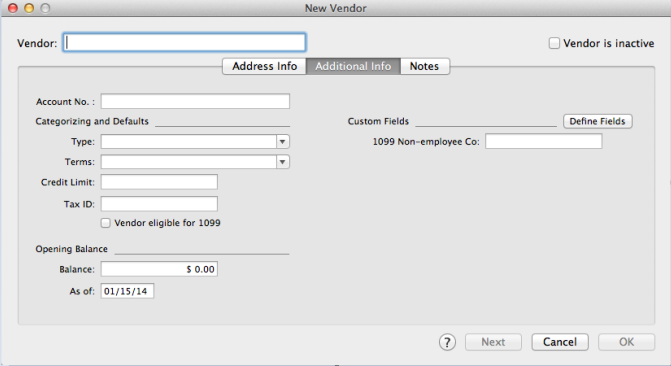Click the OK button
This screenshot has width=671, height=366.
tap(626, 342)
